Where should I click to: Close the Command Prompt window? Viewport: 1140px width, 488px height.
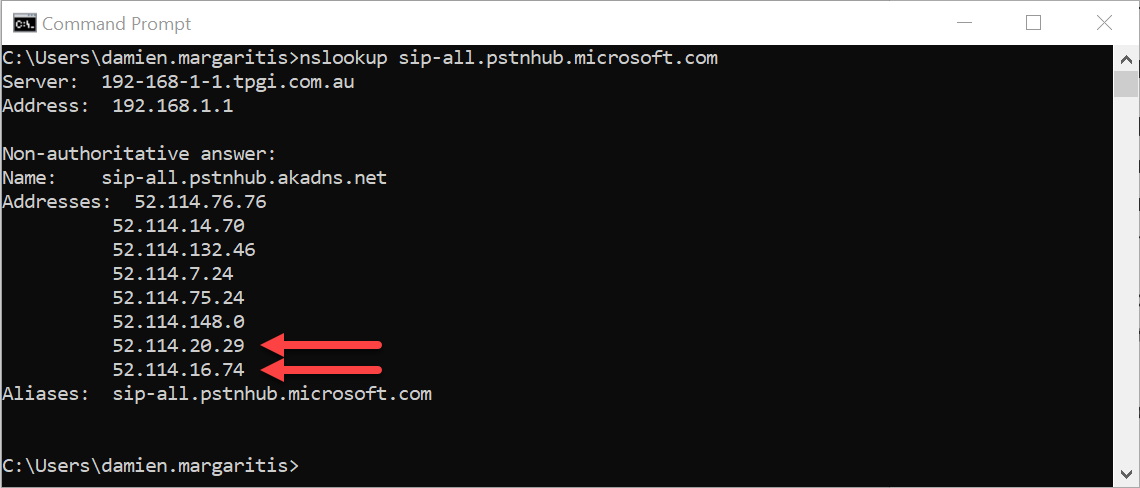[1103, 23]
